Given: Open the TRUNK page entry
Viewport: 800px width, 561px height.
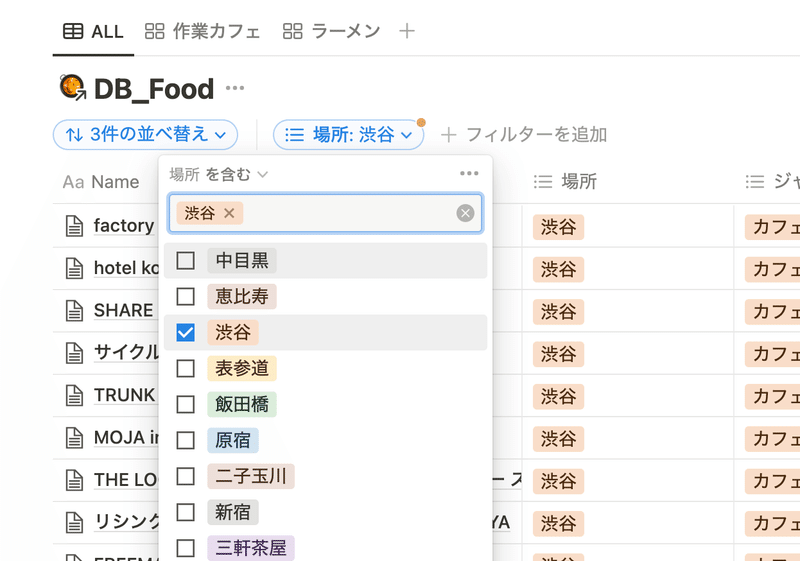Looking at the screenshot, I should point(123,395).
